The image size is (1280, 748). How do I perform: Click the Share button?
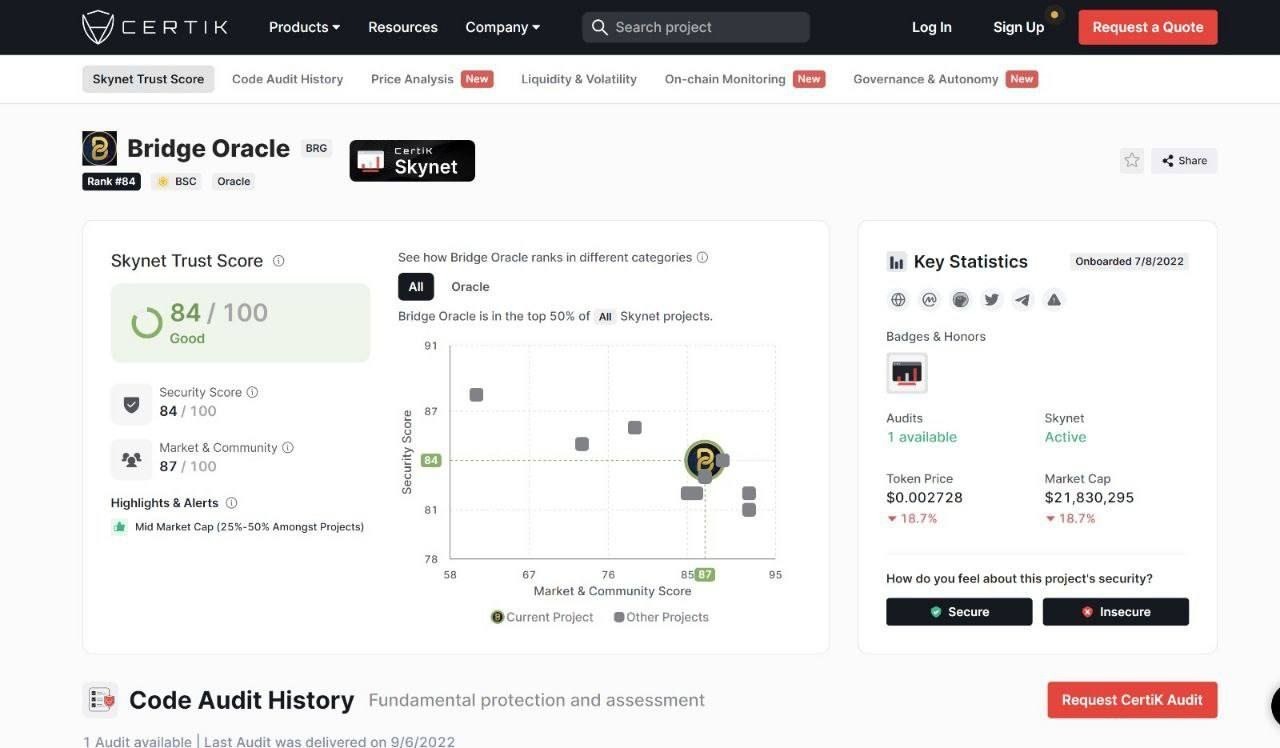(x=1184, y=160)
